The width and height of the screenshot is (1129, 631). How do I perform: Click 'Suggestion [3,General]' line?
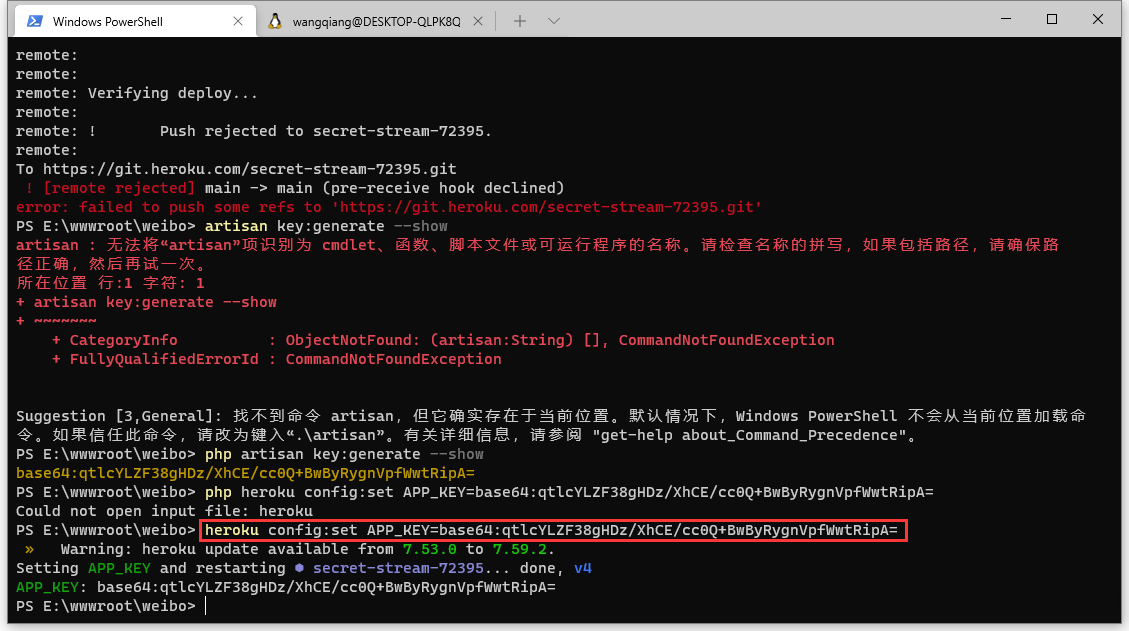551,416
